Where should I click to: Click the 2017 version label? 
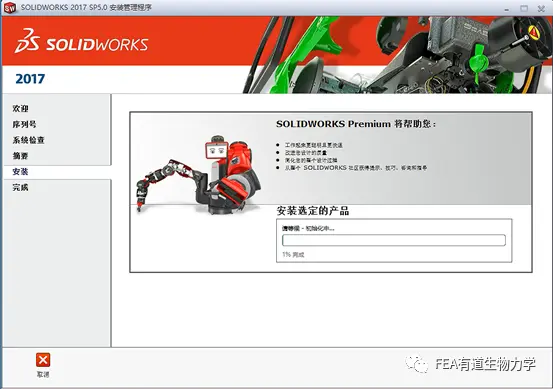point(30,79)
